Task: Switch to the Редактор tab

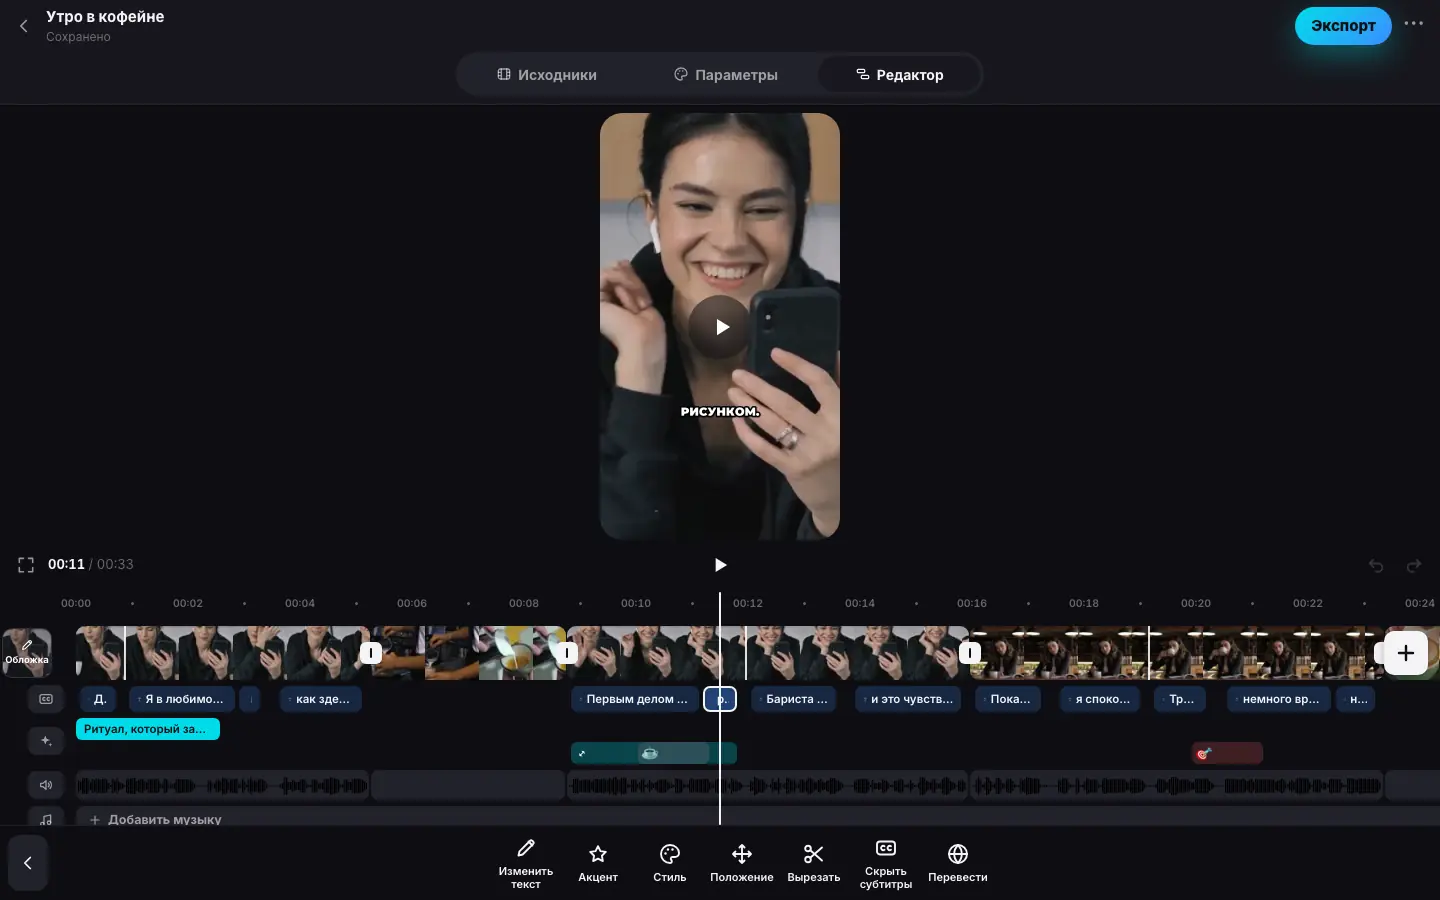Action: (899, 75)
